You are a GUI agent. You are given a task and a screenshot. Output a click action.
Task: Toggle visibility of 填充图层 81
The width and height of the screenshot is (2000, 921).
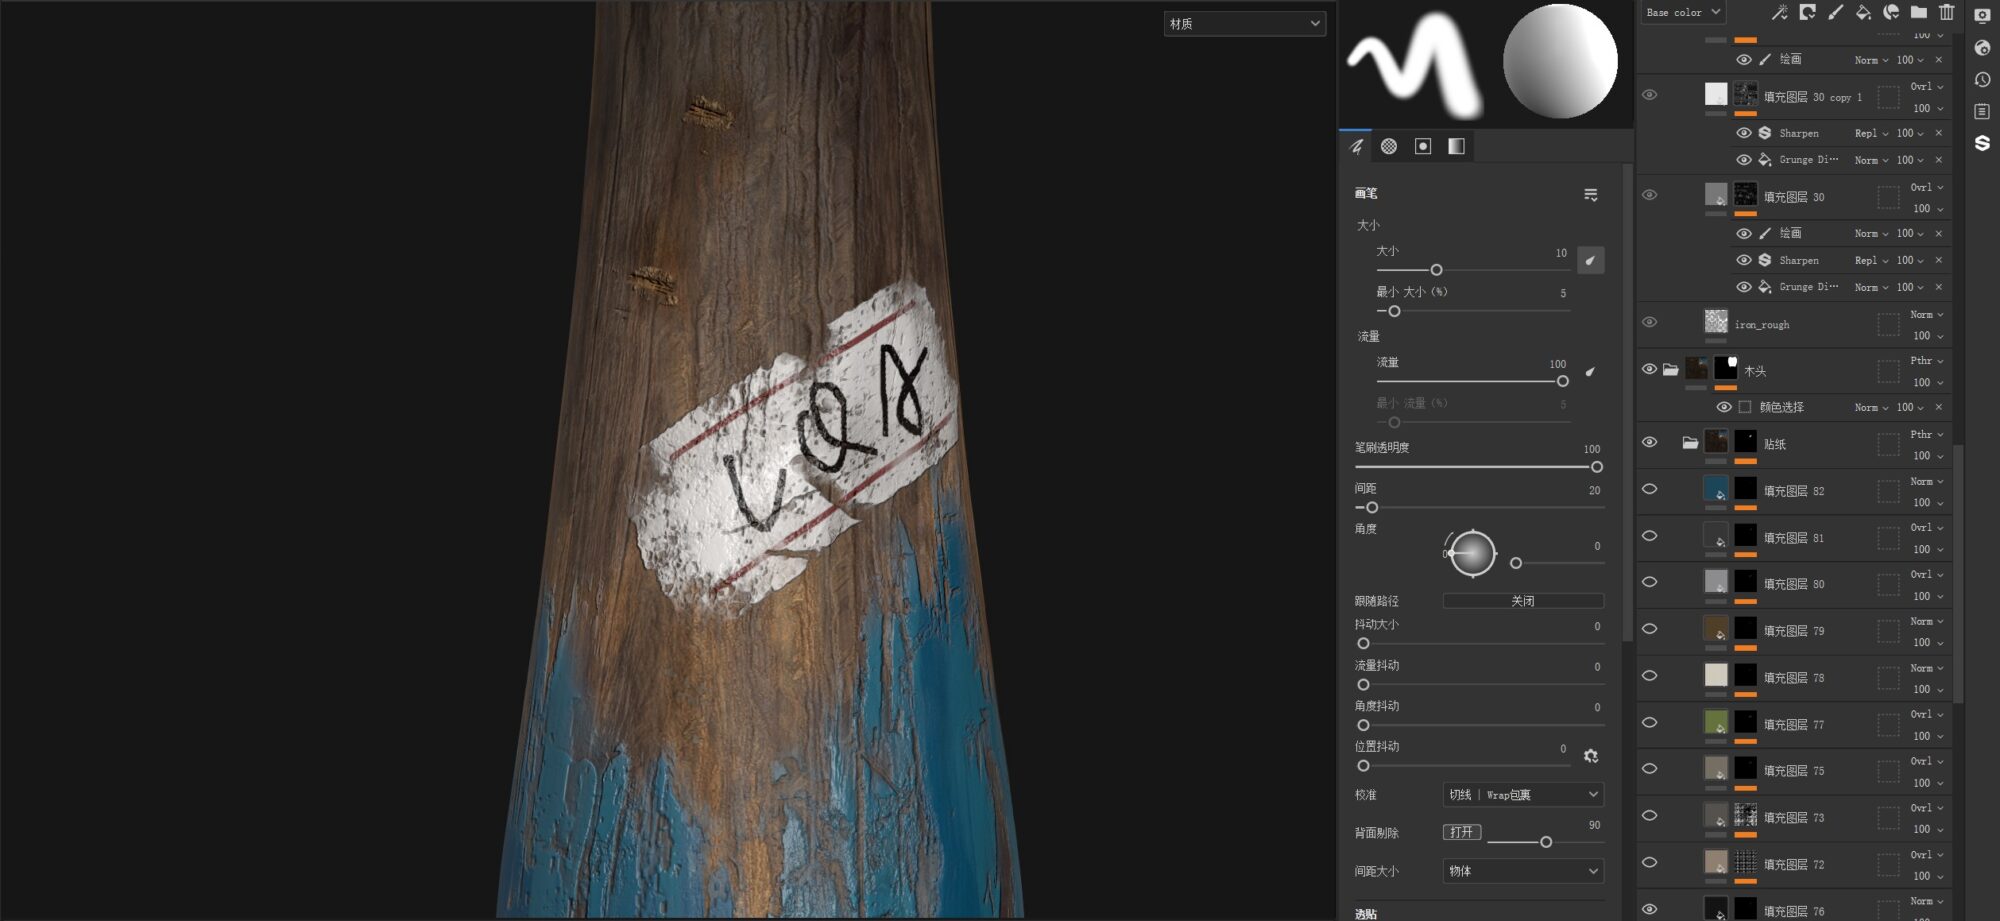pyautogui.click(x=1649, y=536)
